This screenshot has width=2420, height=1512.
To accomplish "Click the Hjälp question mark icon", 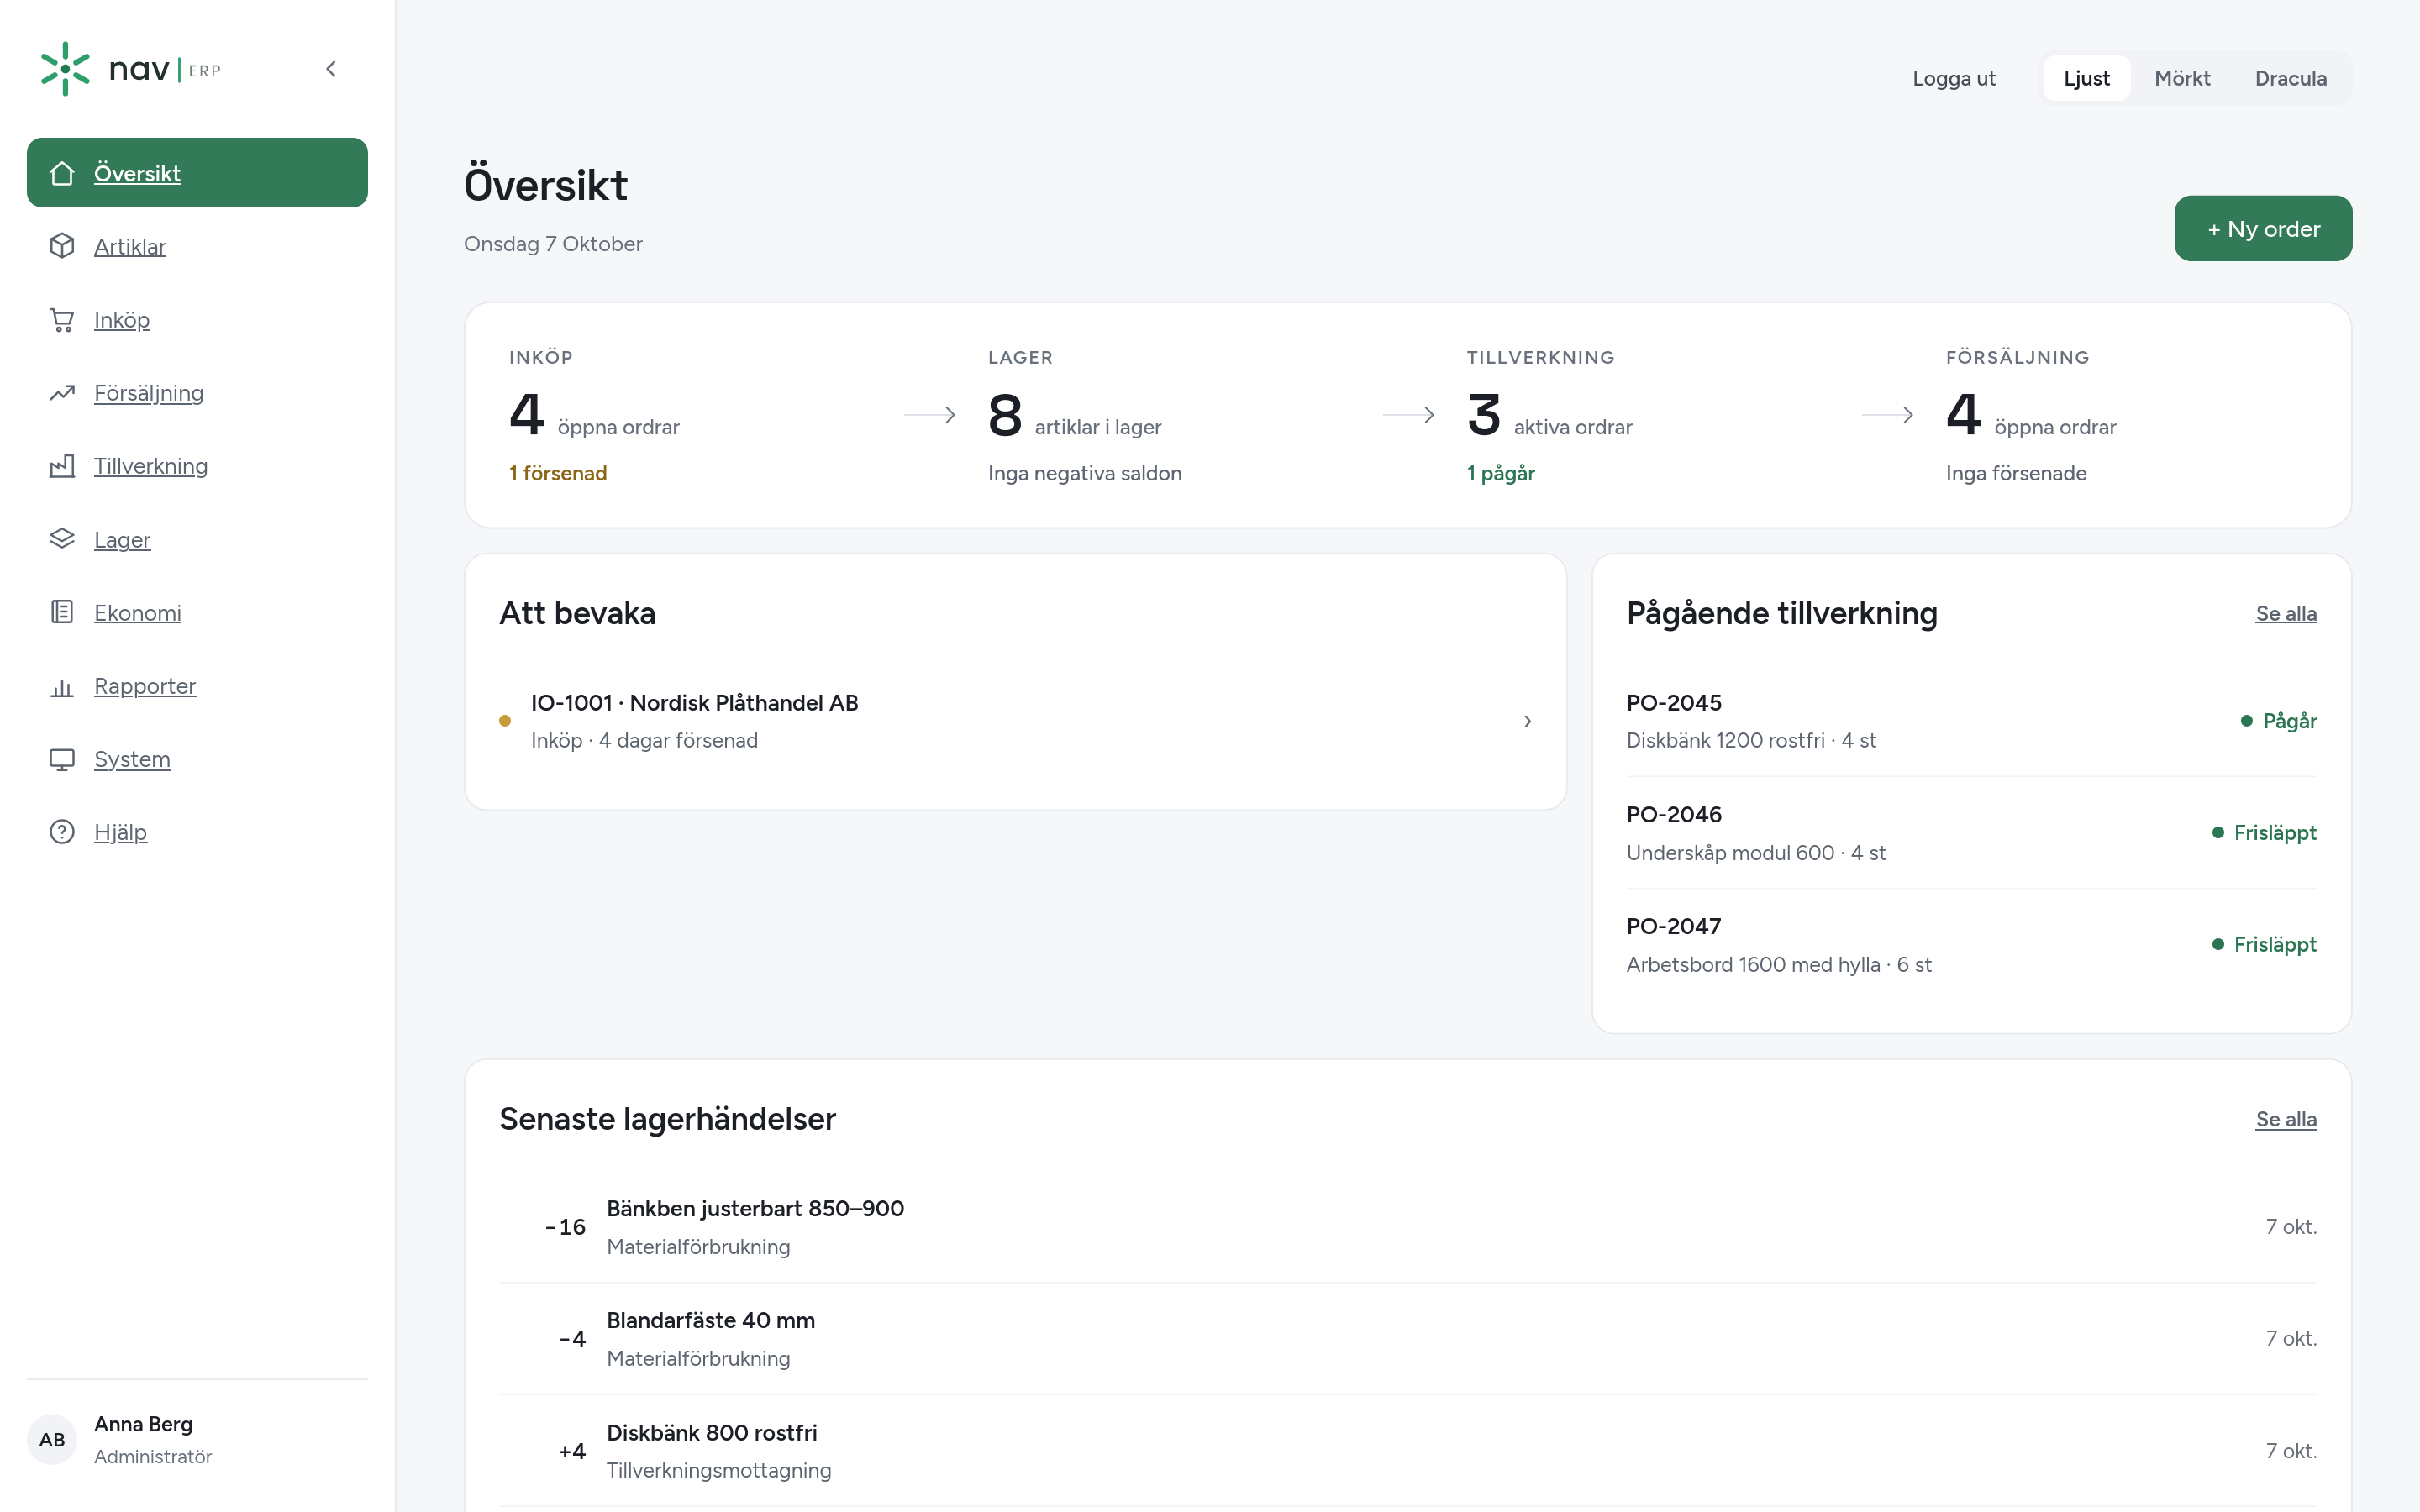I will [62, 832].
